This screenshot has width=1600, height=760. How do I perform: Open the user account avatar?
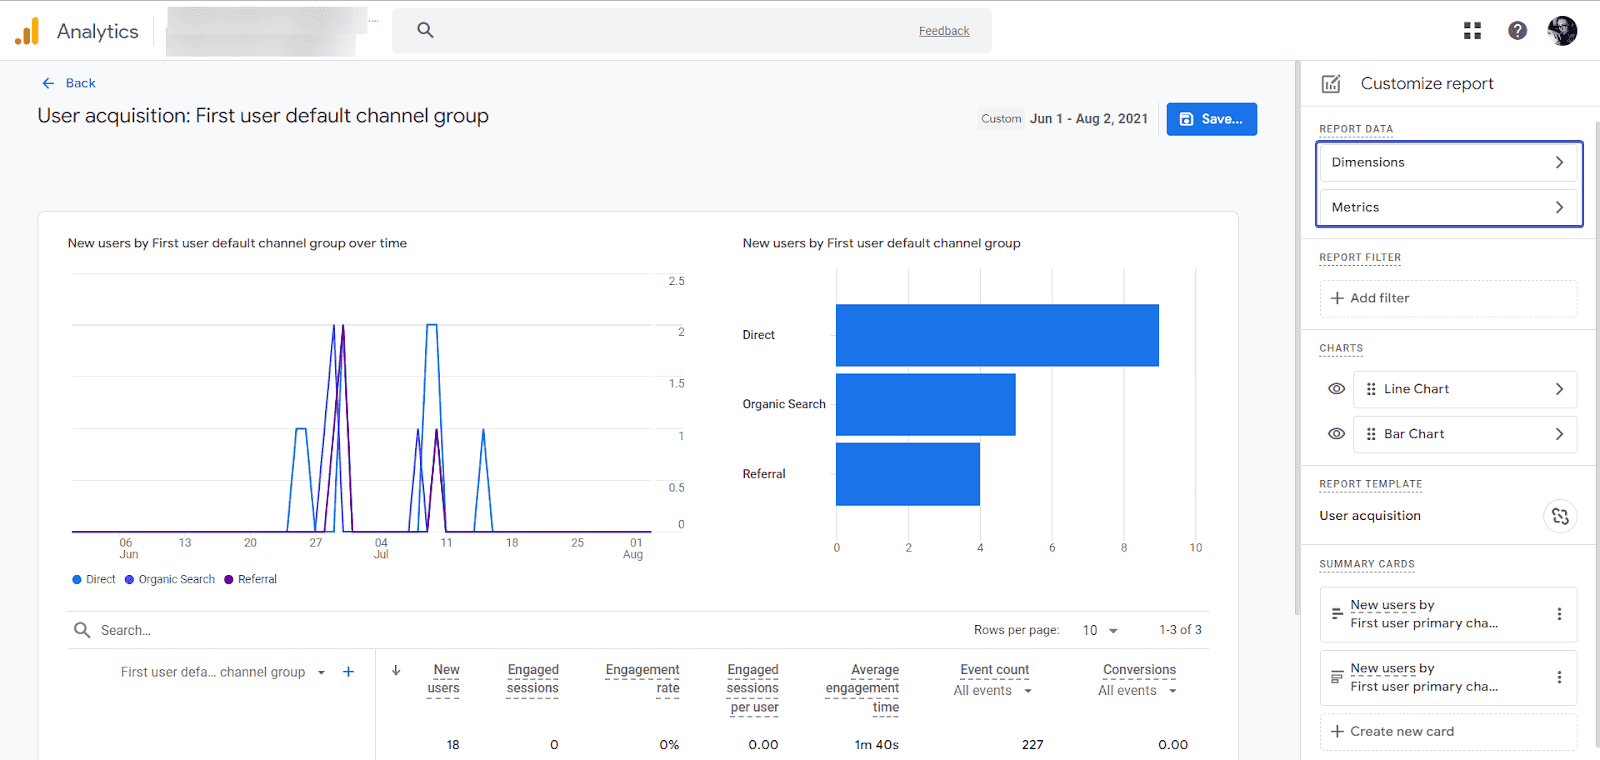pyautogui.click(x=1562, y=31)
